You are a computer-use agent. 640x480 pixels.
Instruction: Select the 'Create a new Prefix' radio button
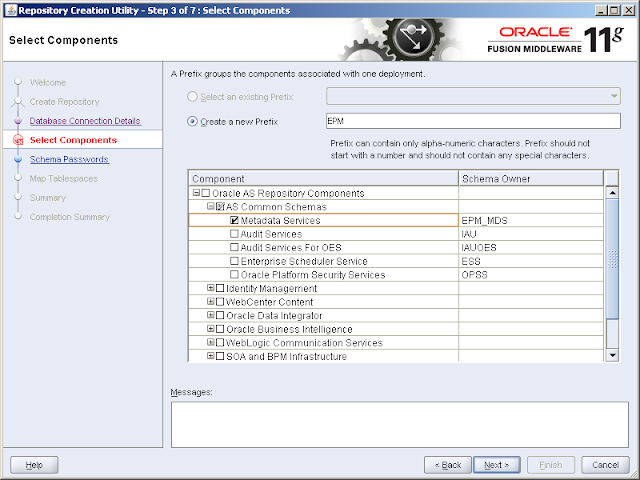(x=192, y=121)
